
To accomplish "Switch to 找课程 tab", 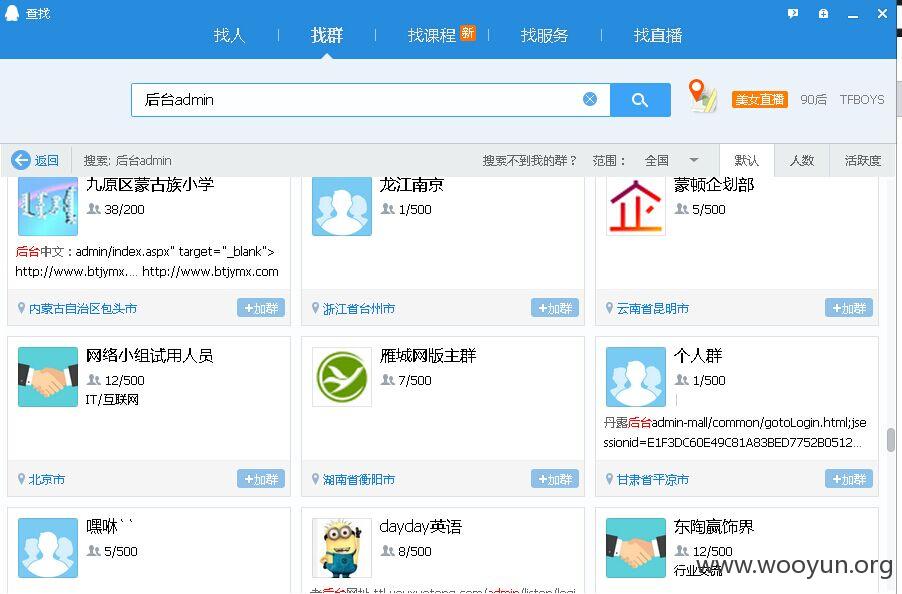I will [431, 36].
